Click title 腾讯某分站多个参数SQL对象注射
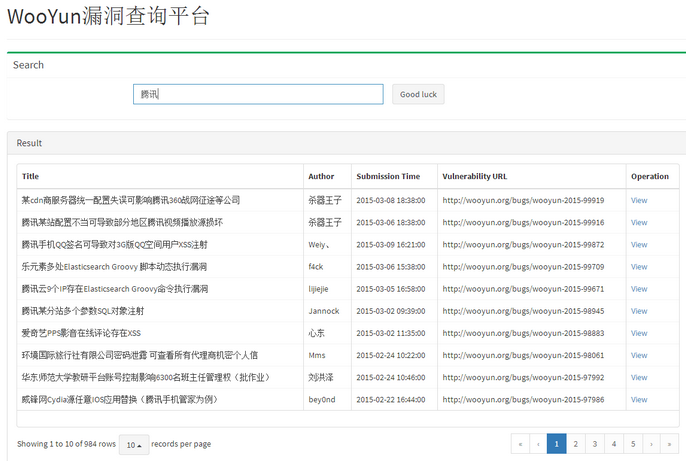 pyautogui.click(x=83, y=311)
